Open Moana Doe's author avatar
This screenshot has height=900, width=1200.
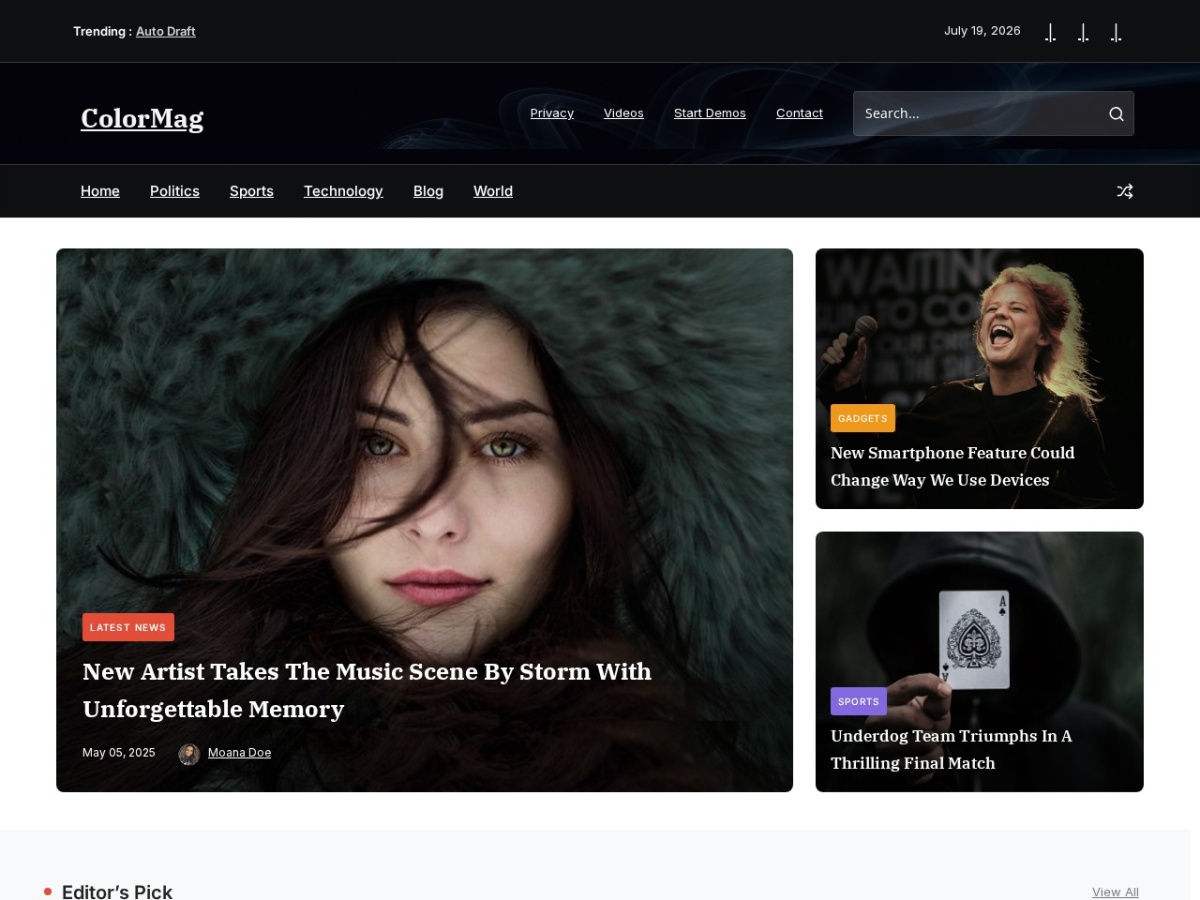pos(189,754)
